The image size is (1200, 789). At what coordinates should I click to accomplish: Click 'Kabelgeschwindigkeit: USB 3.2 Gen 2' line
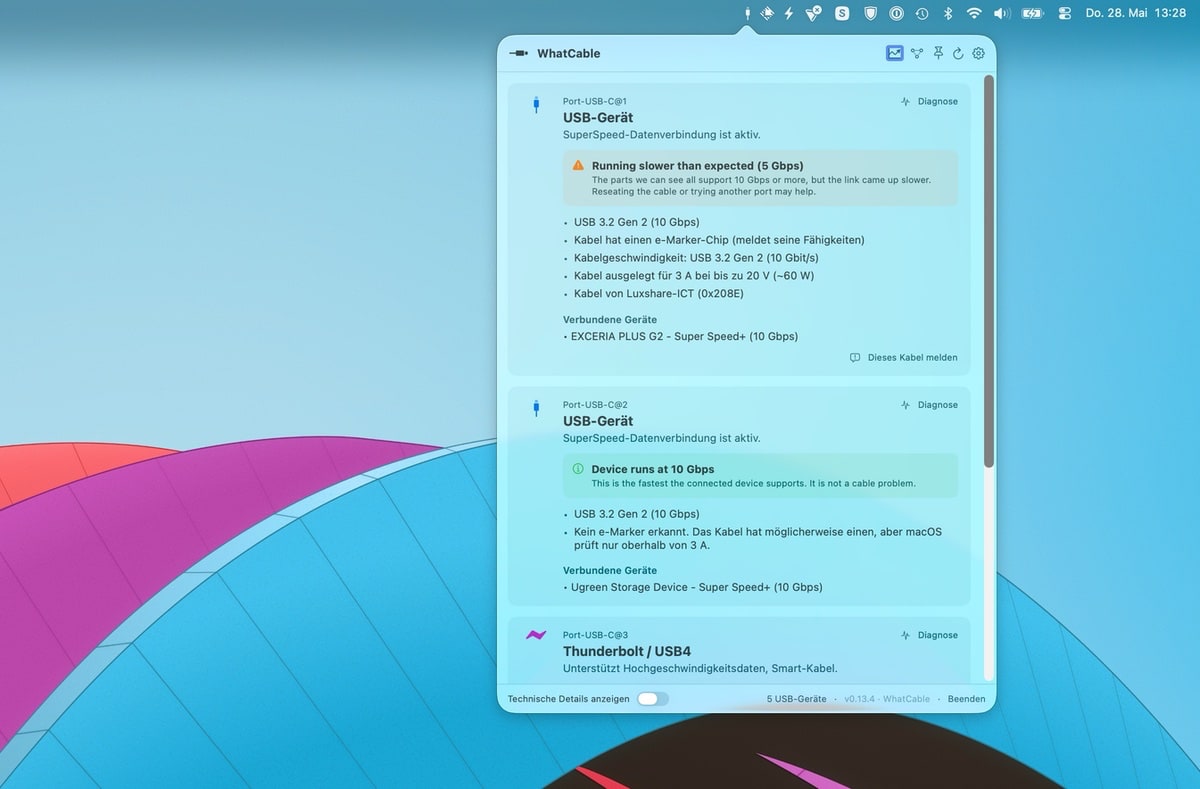click(694, 258)
